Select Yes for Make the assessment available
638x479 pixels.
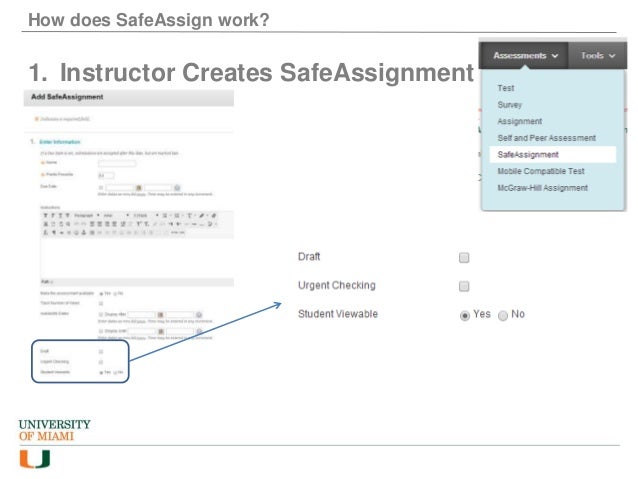(x=101, y=294)
